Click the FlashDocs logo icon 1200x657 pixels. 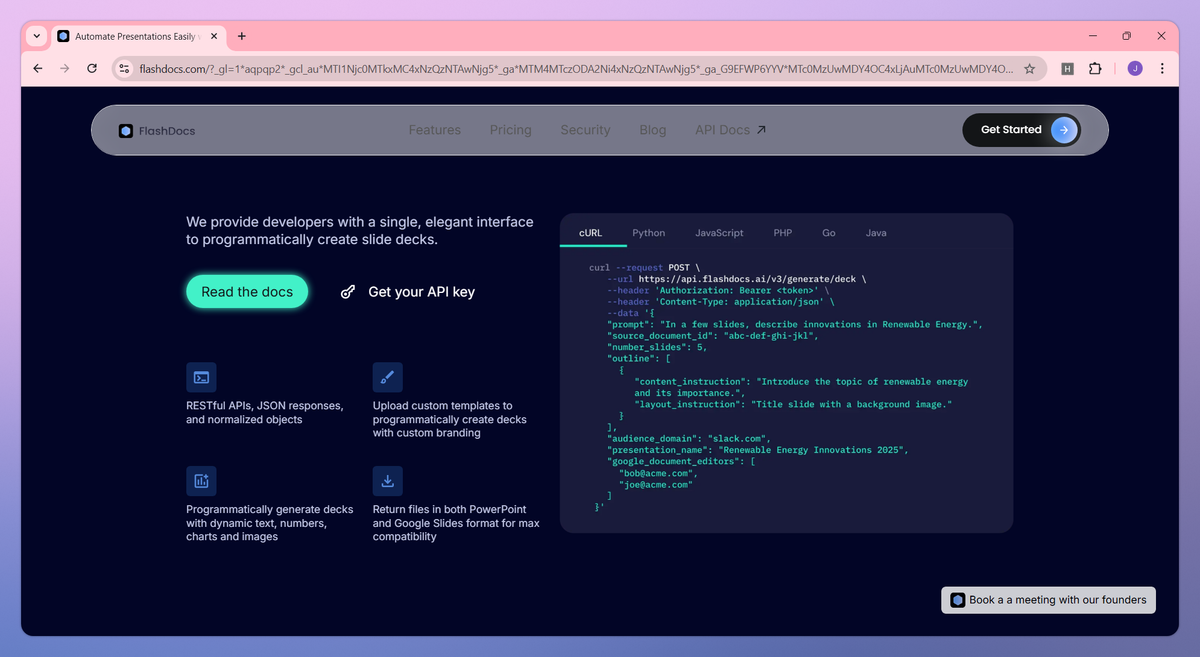pos(125,131)
